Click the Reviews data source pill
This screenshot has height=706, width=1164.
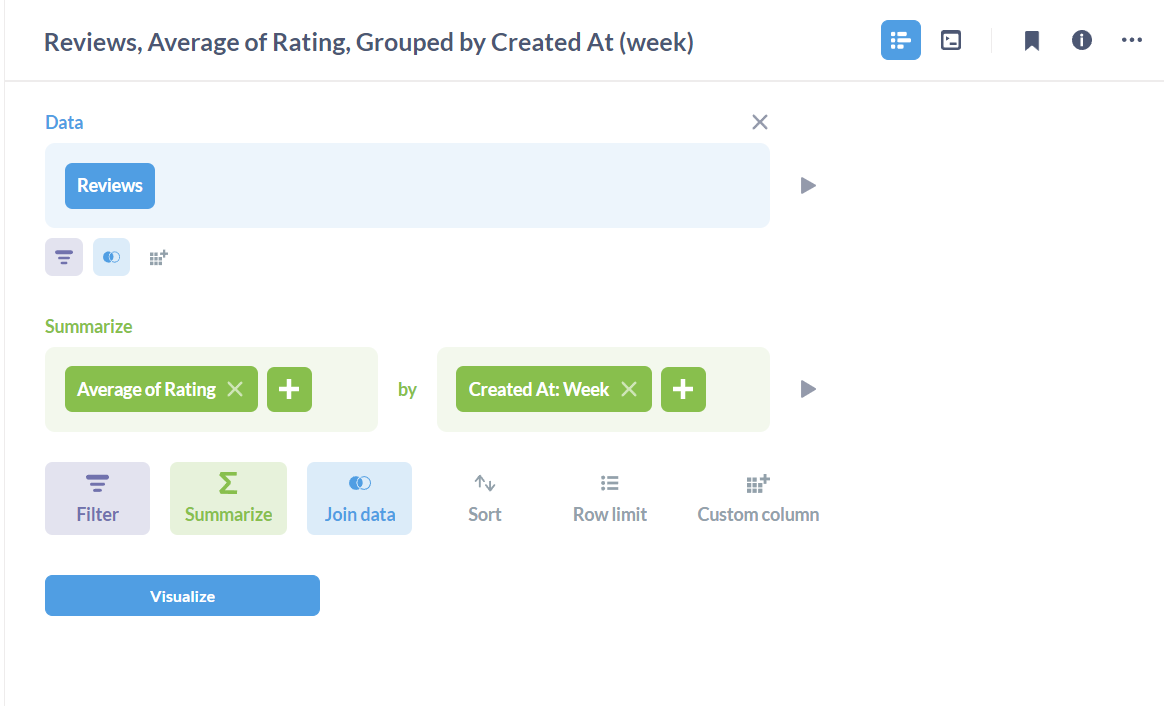[x=109, y=185]
